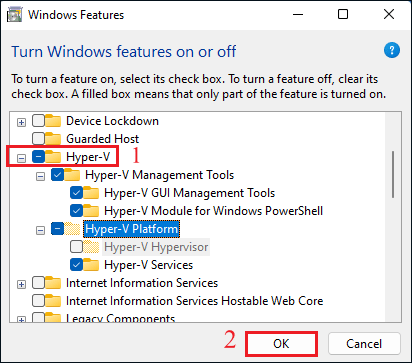Collapse the Hyper-V Platform node
This screenshot has width=412, height=363.
[x=40, y=230]
